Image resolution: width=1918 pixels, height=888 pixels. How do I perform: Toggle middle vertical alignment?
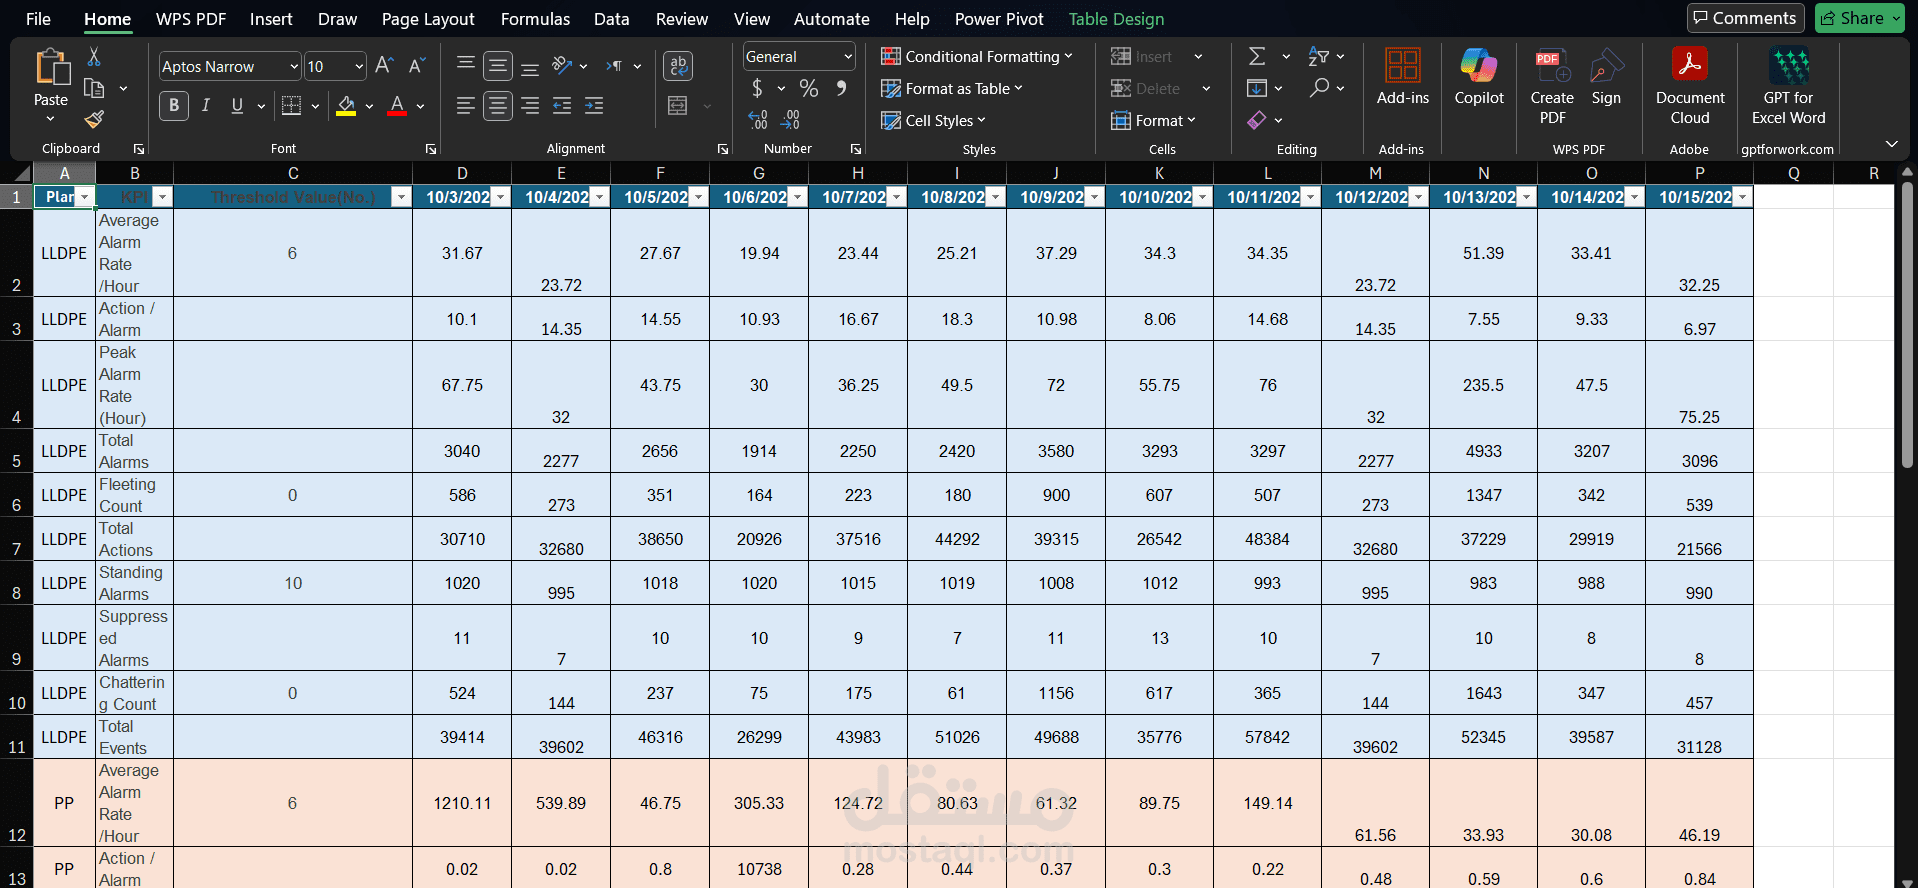tap(498, 66)
